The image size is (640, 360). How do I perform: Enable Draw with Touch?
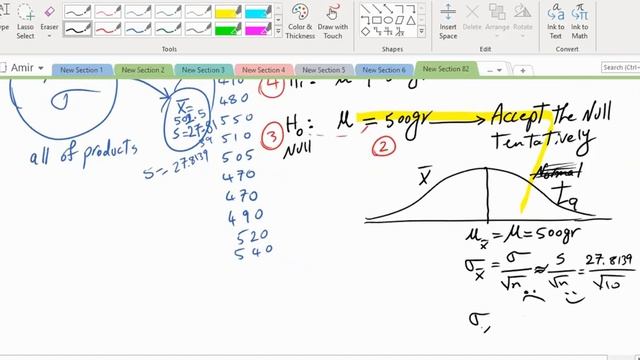pyautogui.click(x=333, y=21)
